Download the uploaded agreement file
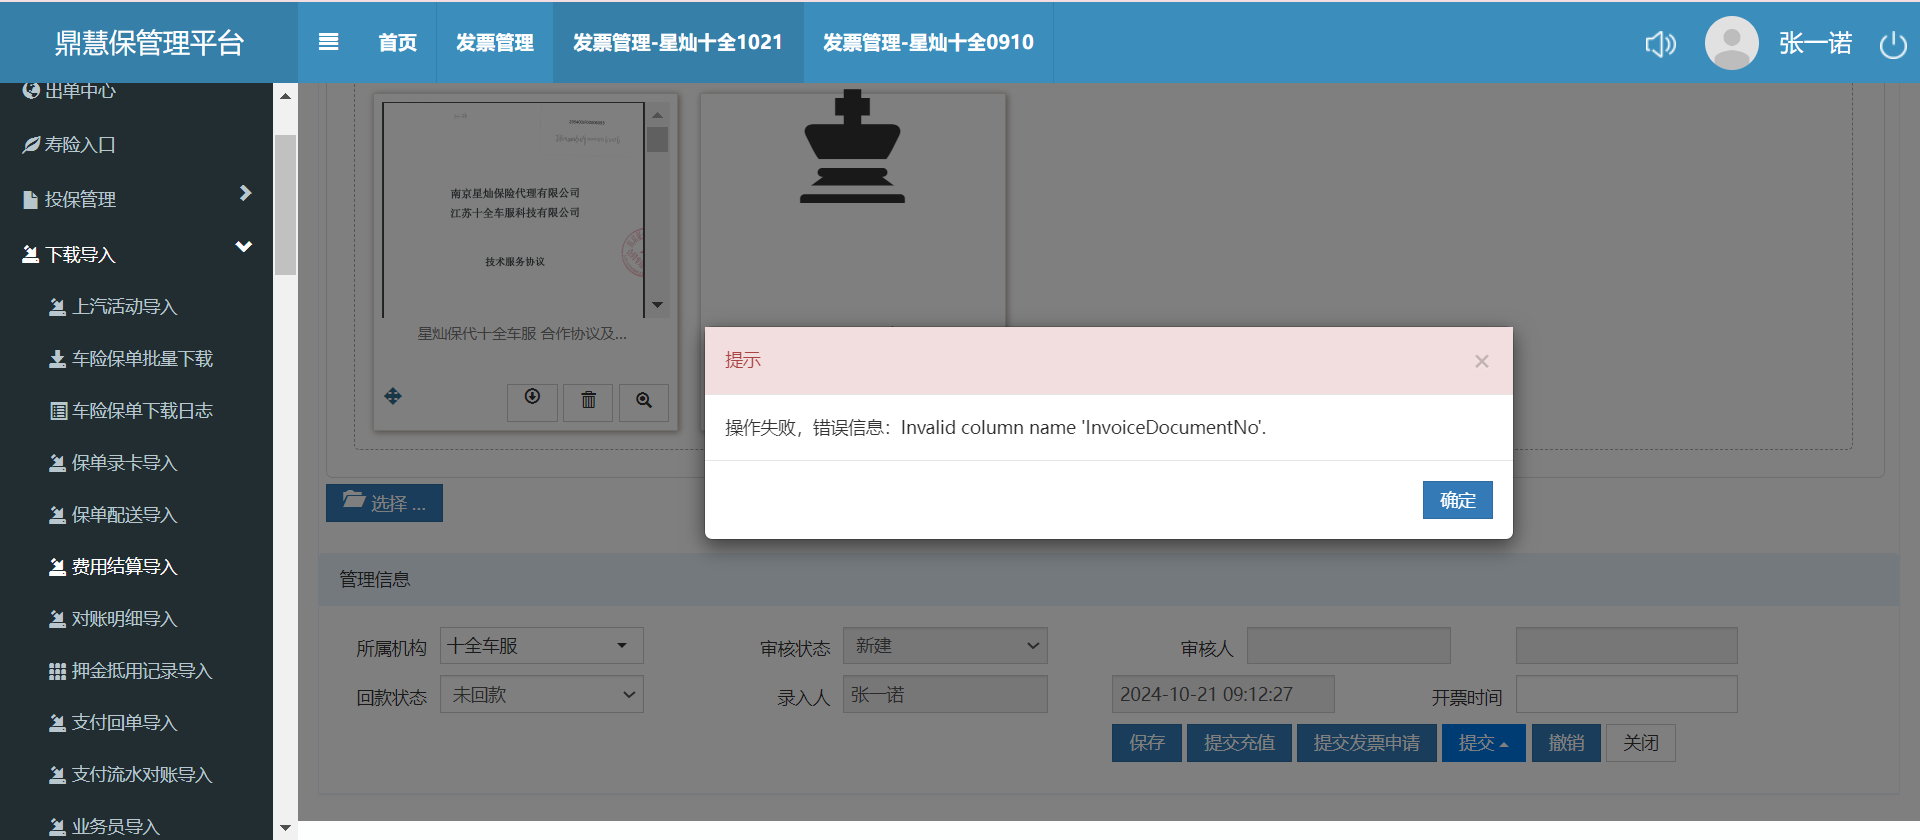This screenshot has width=1920, height=840. (x=532, y=401)
